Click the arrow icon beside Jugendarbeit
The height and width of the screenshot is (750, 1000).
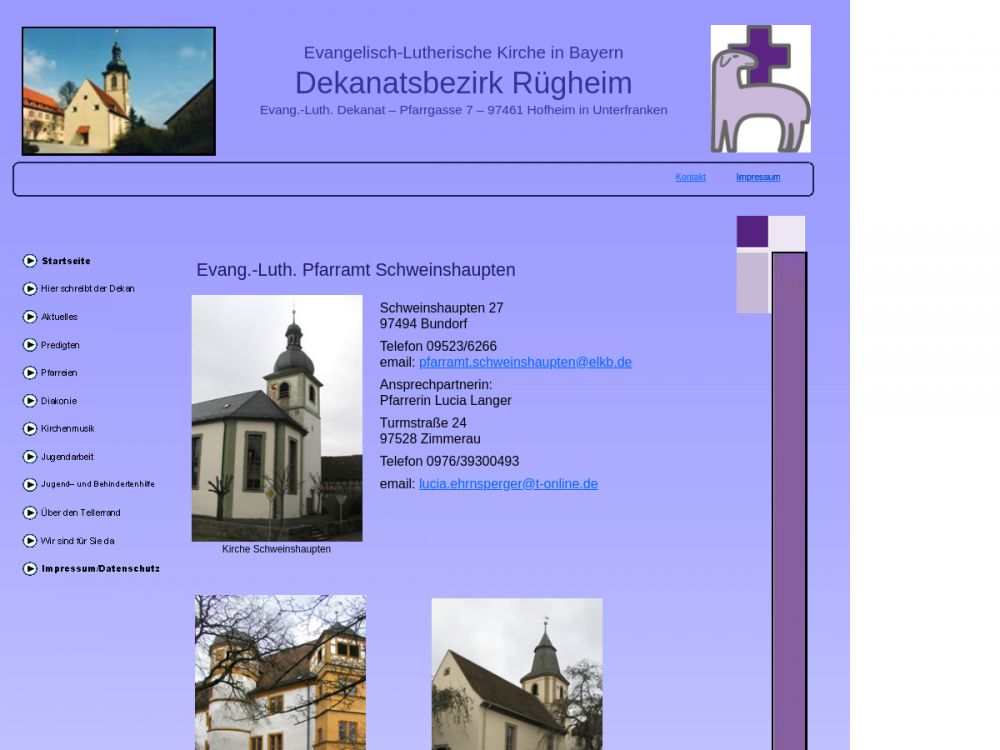[x=30, y=457]
